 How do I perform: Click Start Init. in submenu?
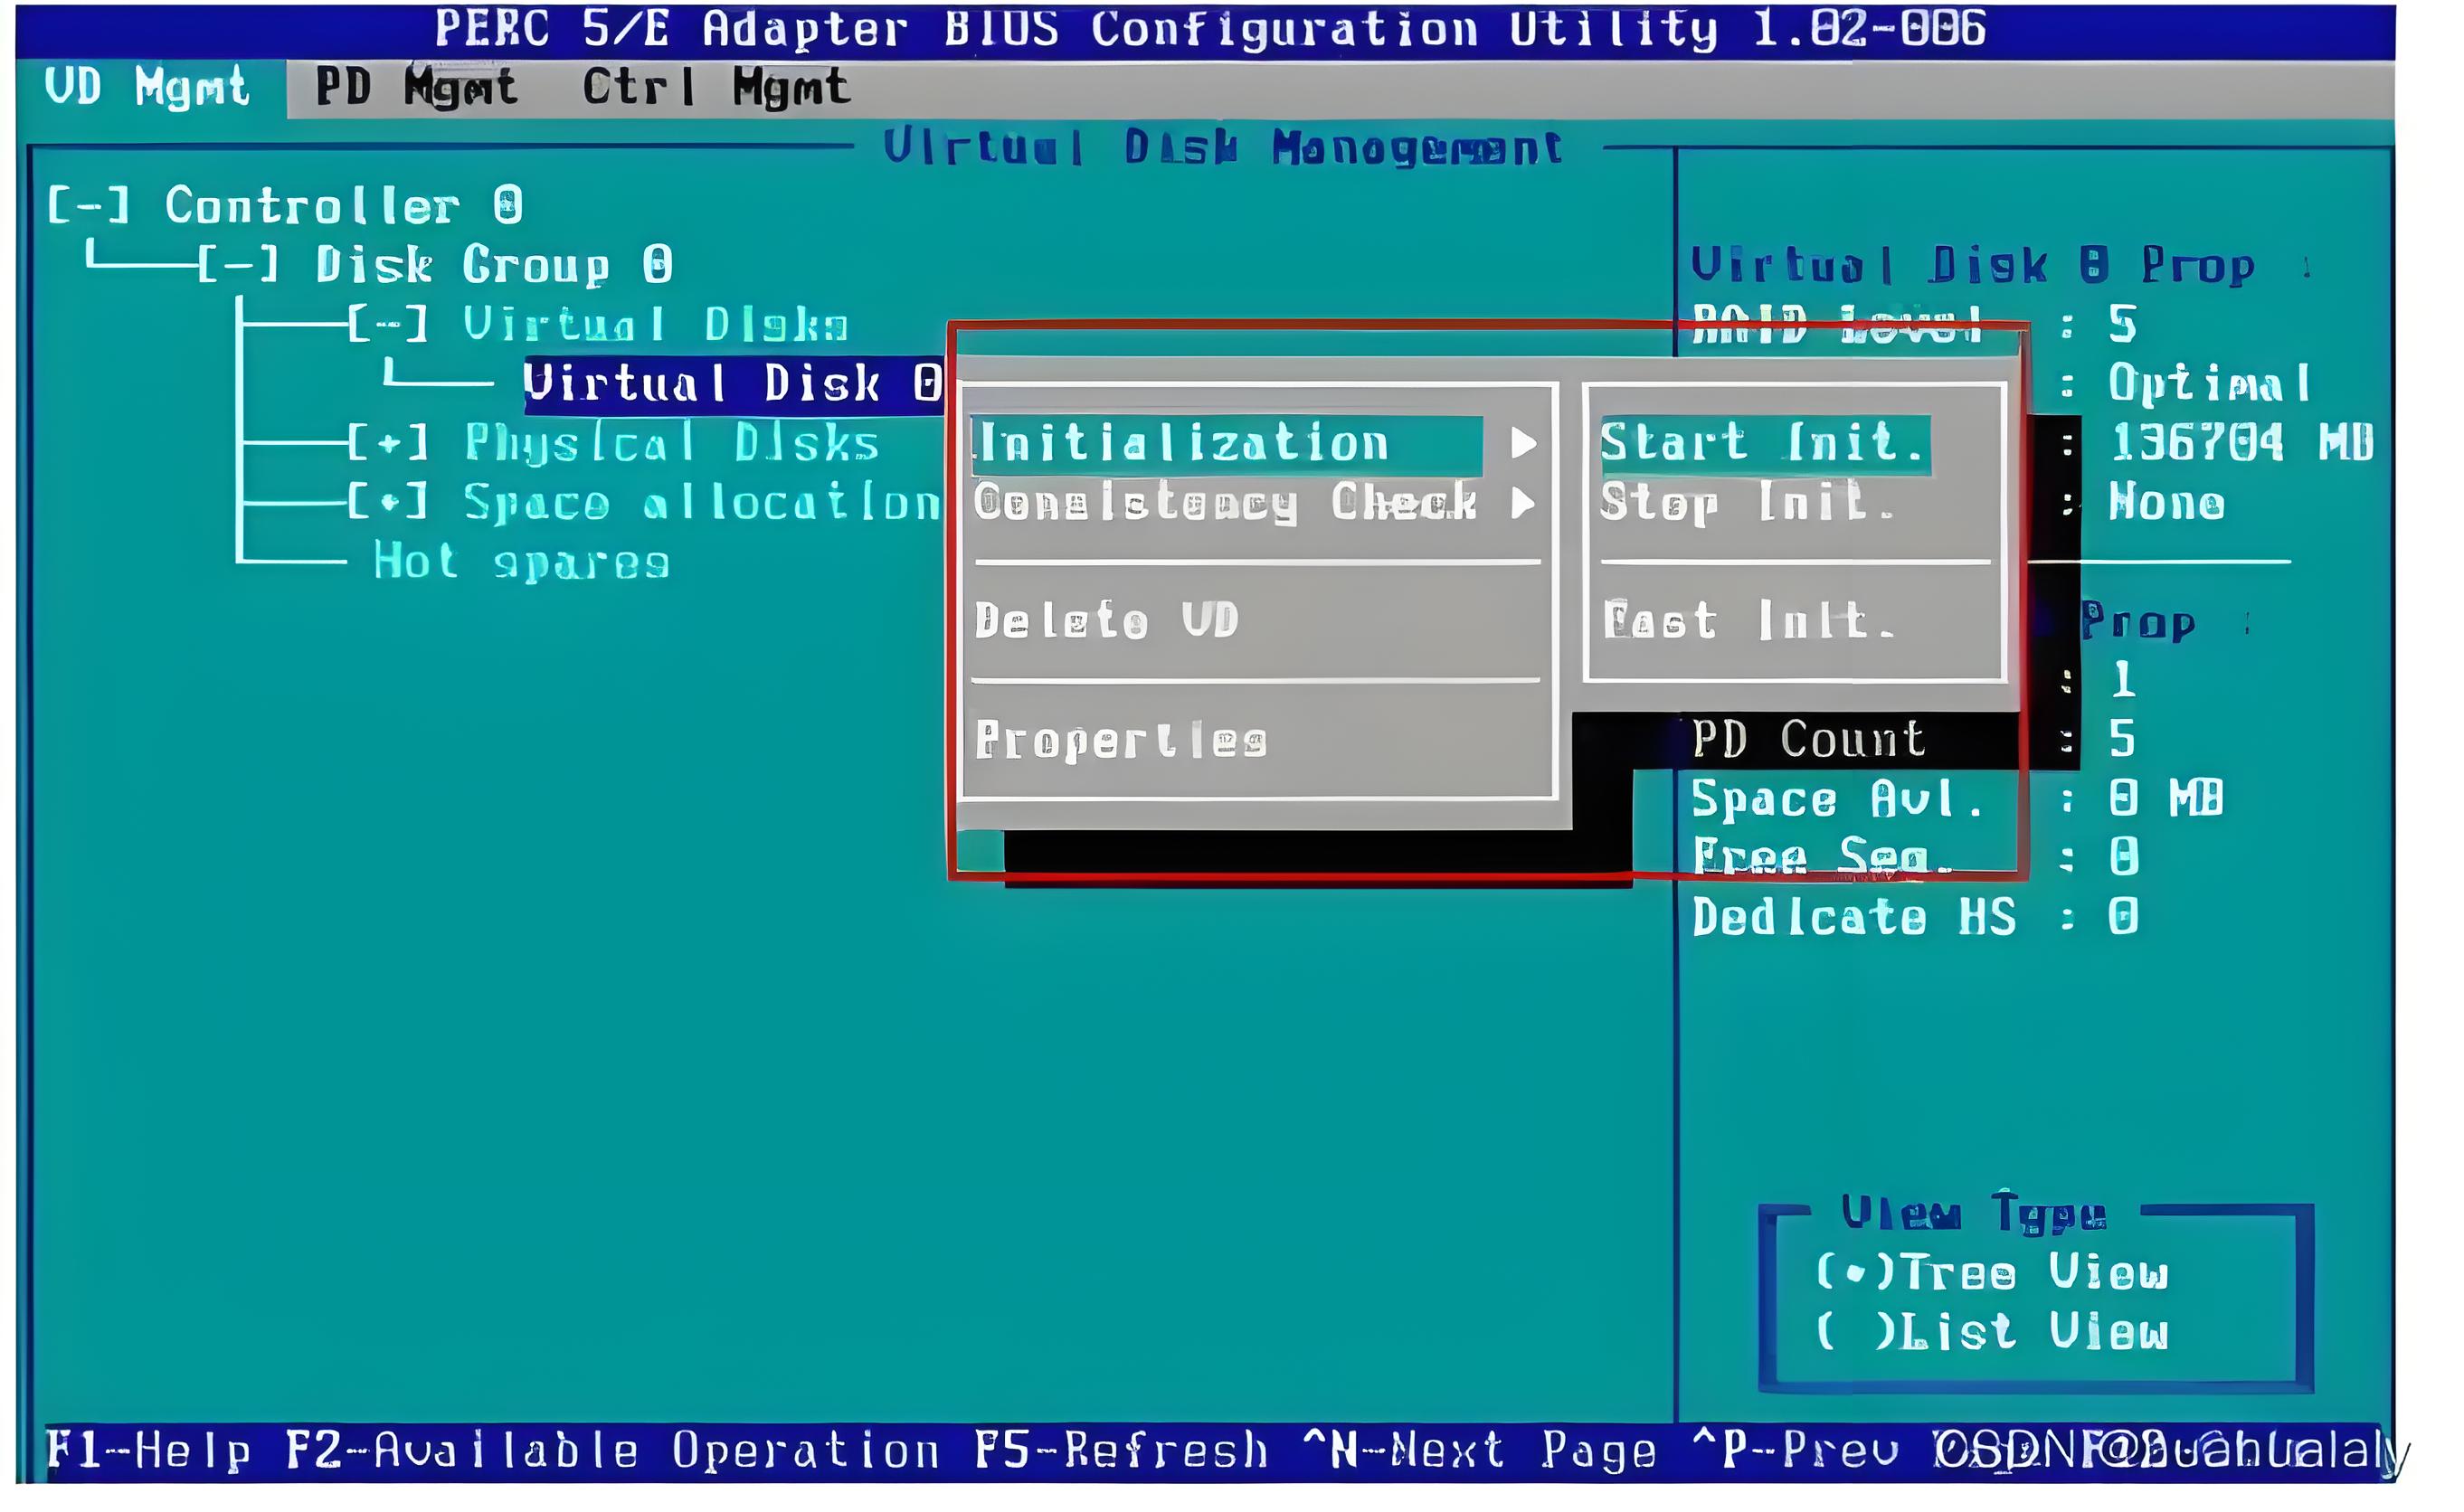pyautogui.click(x=1763, y=443)
